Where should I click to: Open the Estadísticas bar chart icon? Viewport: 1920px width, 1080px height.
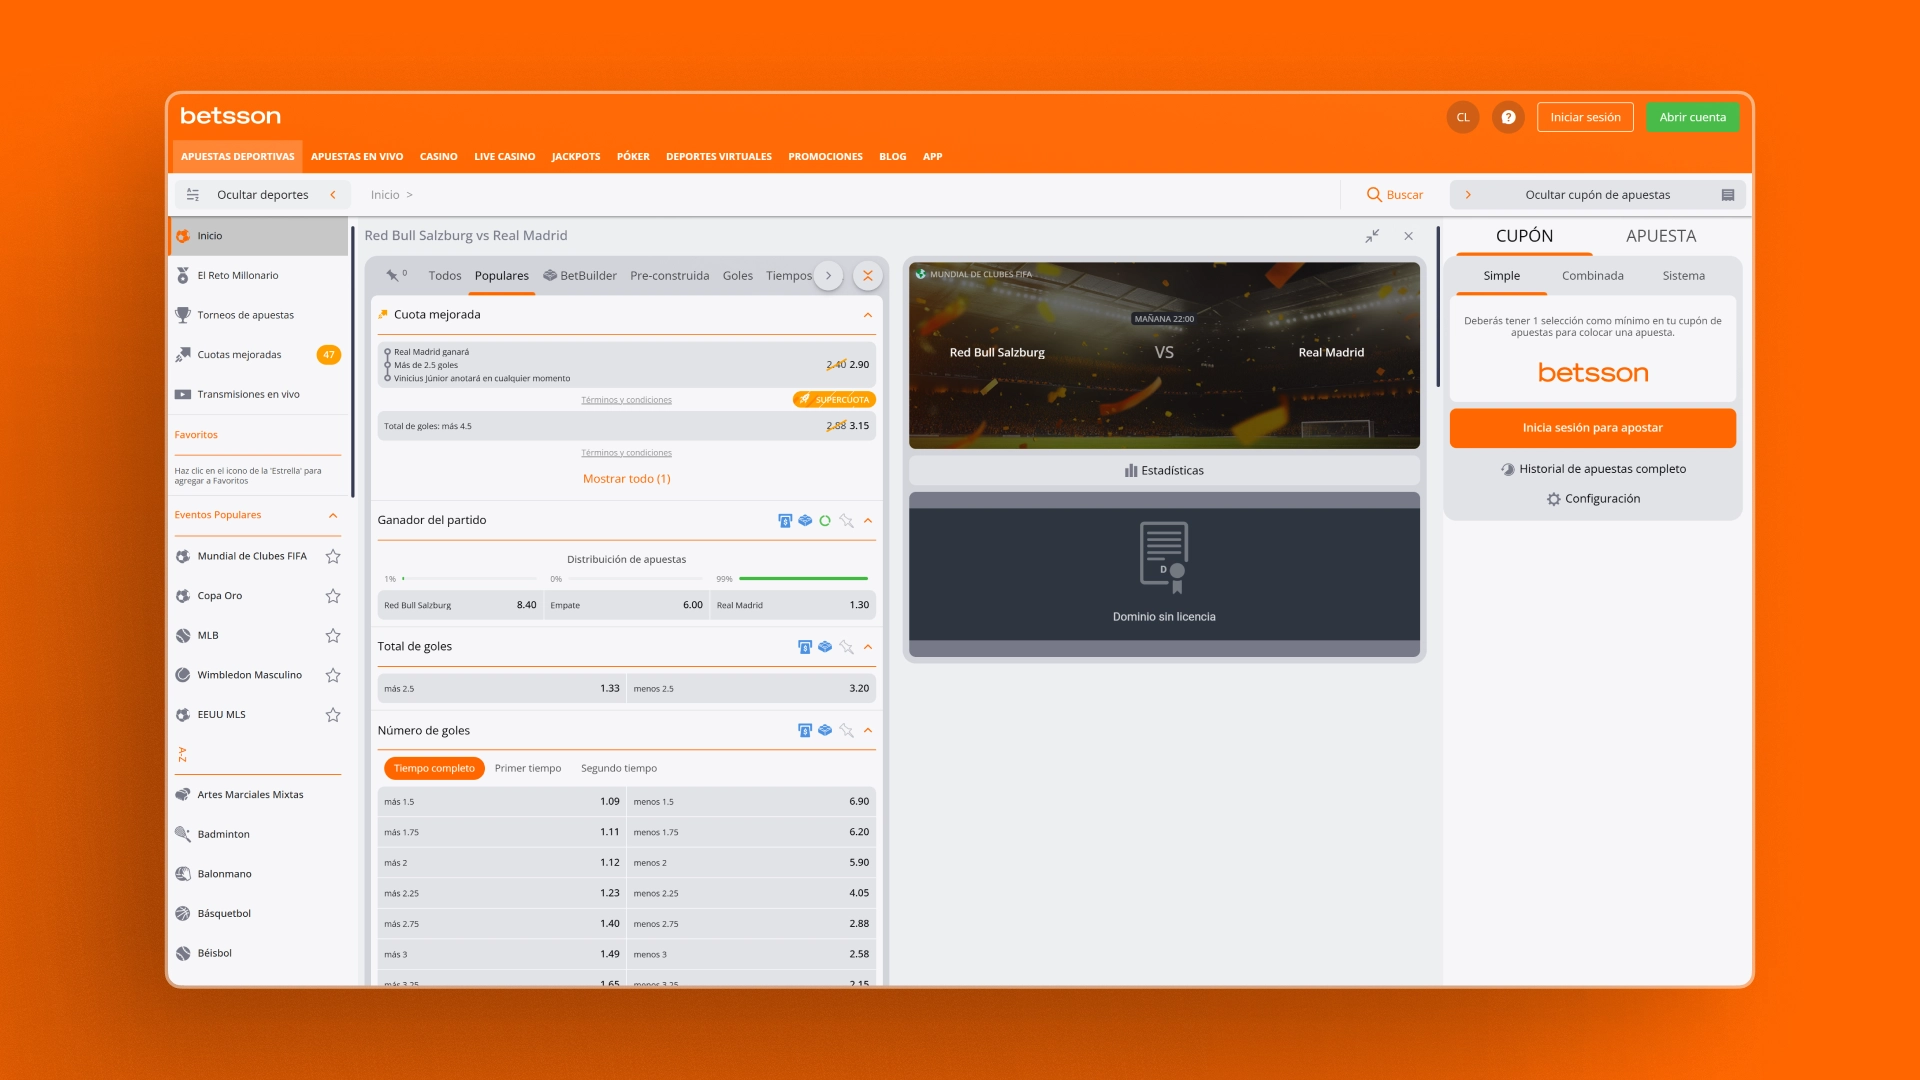click(x=1131, y=470)
